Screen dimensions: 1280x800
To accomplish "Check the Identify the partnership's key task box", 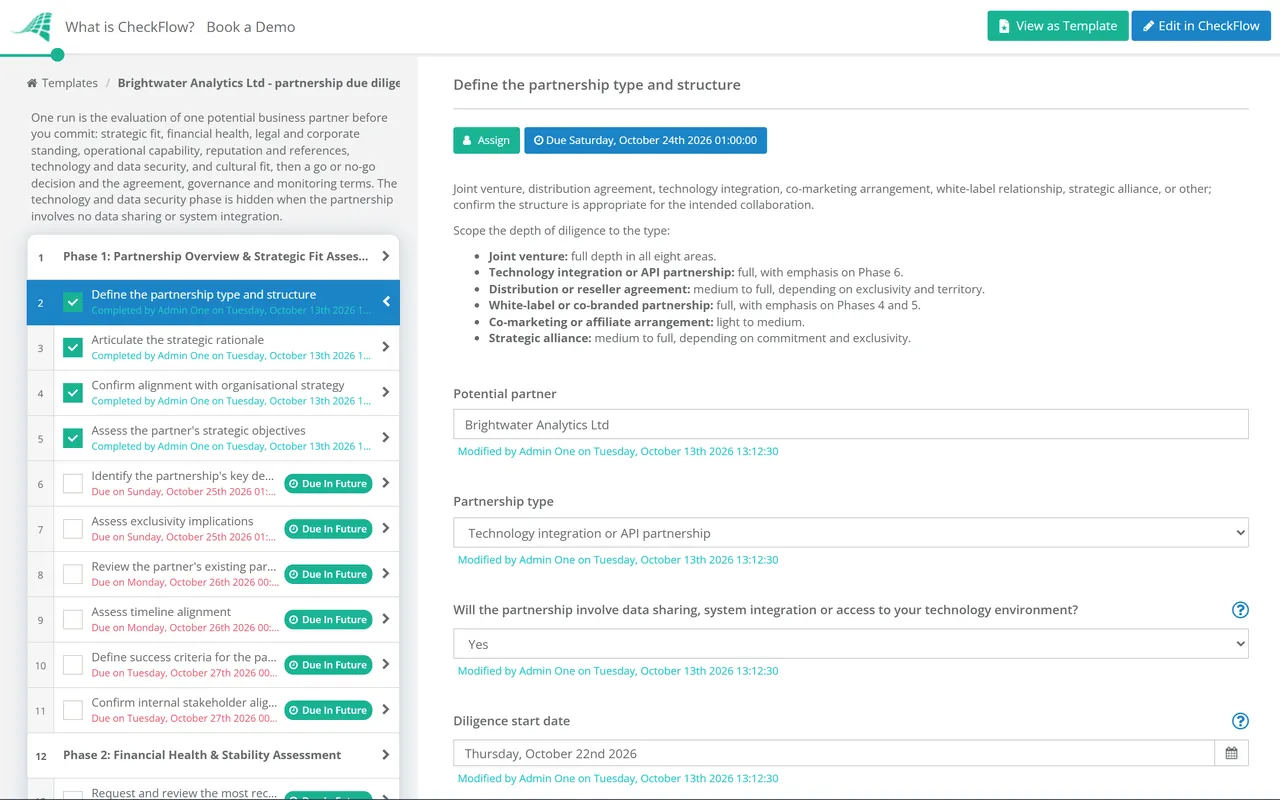I will (73, 483).
